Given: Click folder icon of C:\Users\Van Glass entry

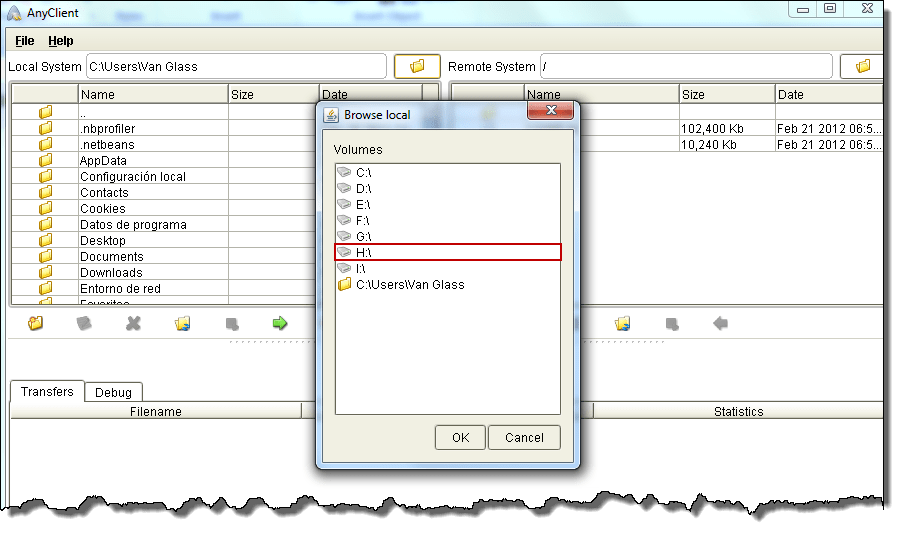Looking at the screenshot, I should tap(344, 284).
